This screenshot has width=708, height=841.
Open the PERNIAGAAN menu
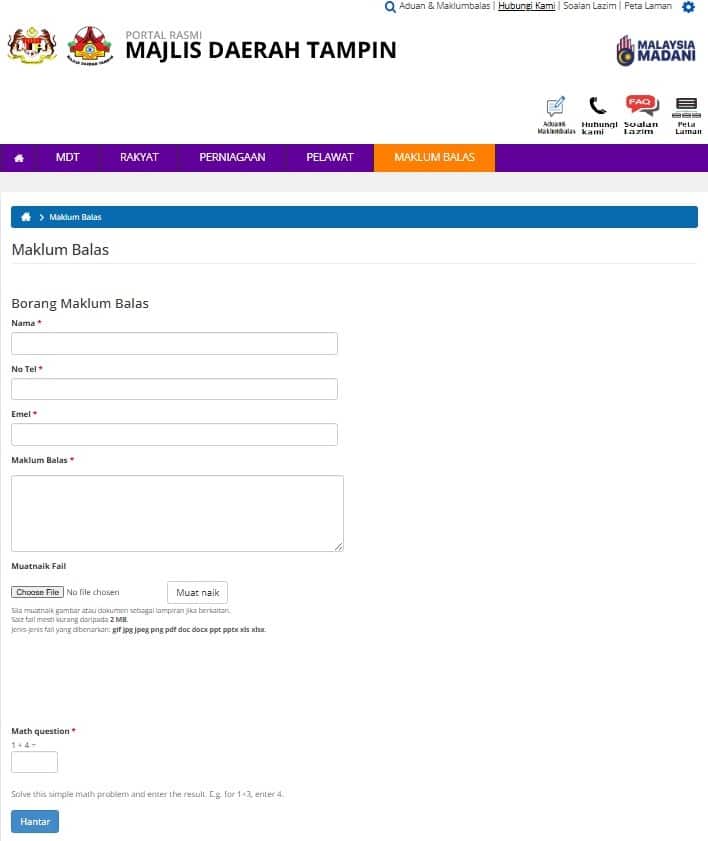click(232, 158)
